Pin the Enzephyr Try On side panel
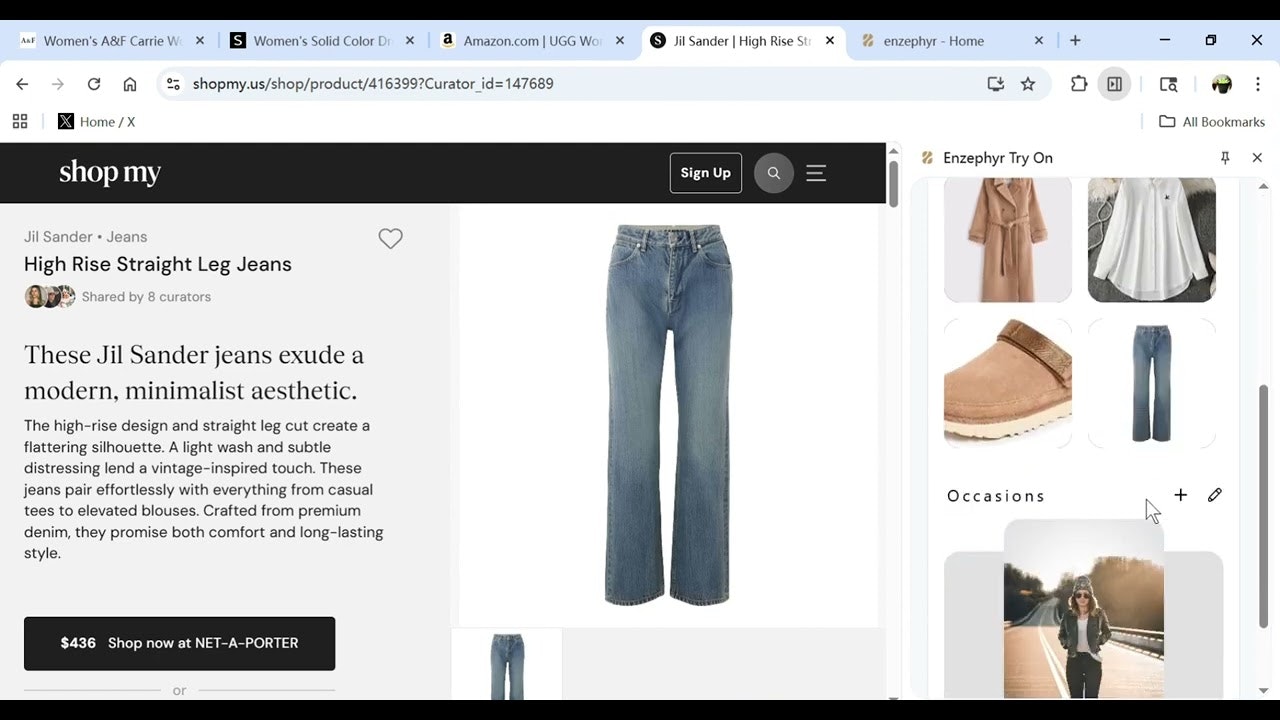 pyautogui.click(x=1225, y=158)
